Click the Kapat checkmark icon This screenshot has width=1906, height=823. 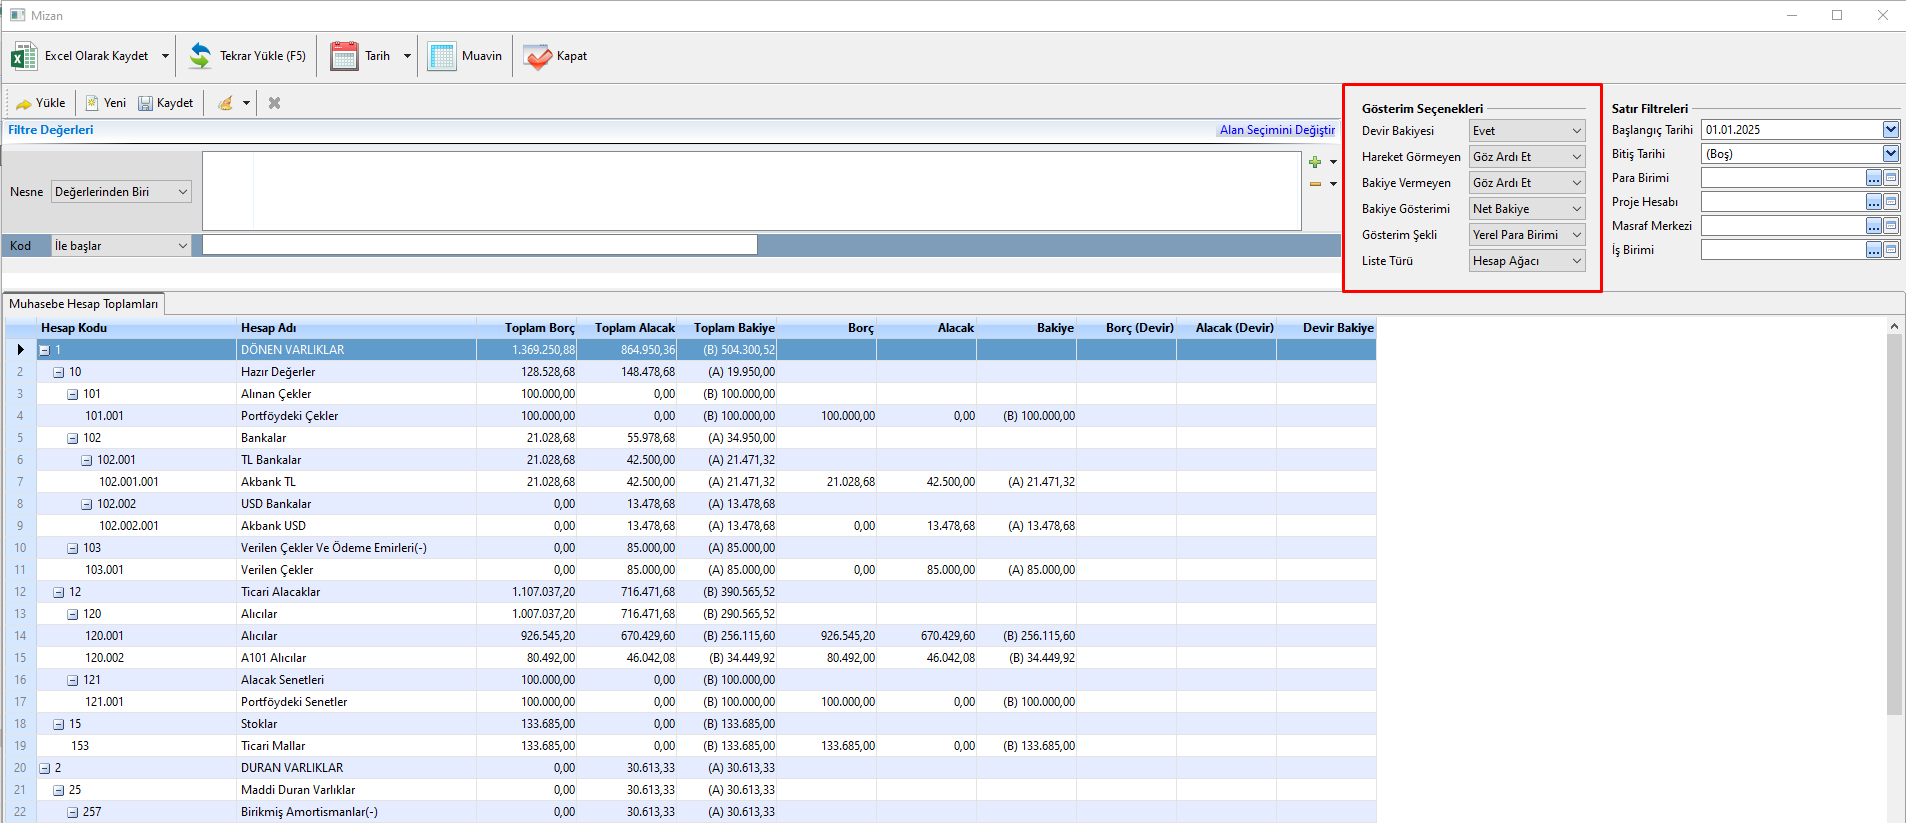(x=537, y=56)
